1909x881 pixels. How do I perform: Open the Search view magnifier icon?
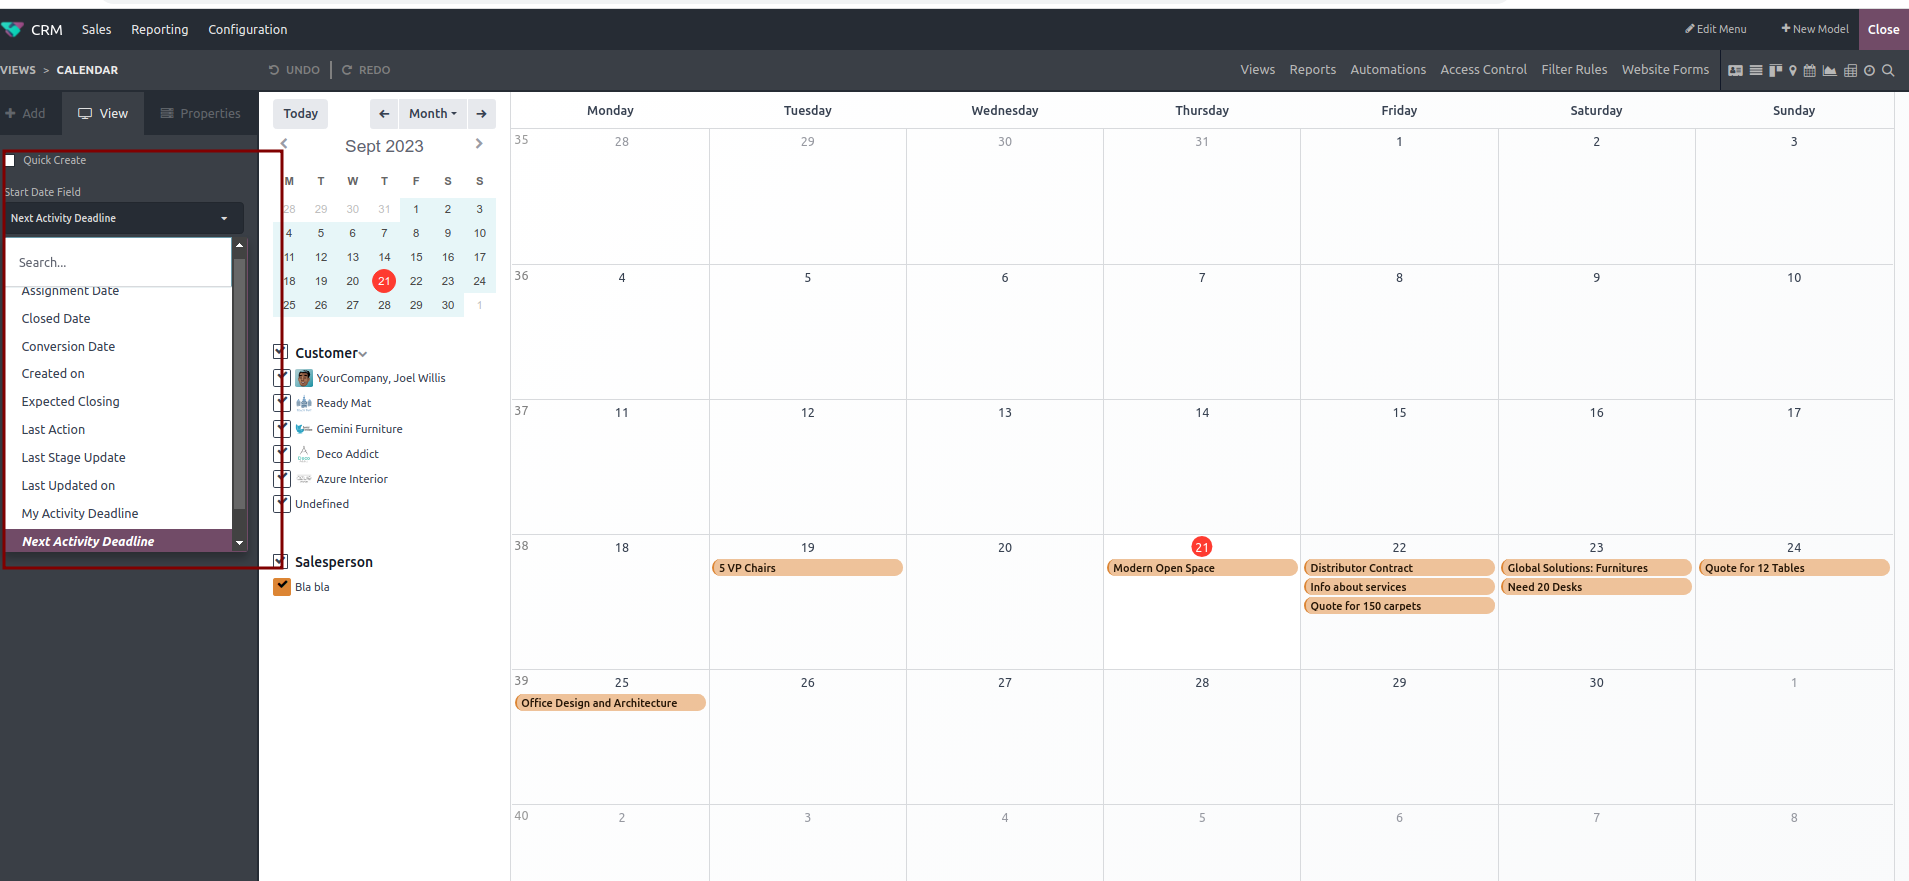1888,70
